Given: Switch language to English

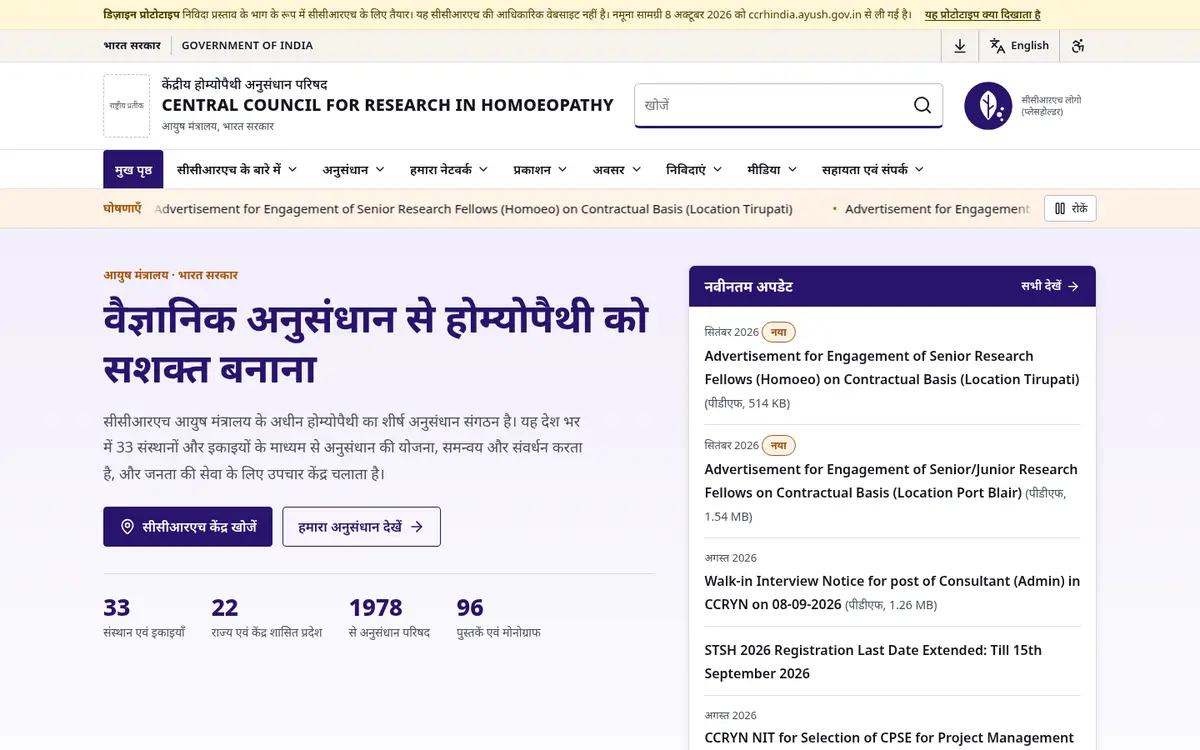Looking at the screenshot, I should [1019, 45].
